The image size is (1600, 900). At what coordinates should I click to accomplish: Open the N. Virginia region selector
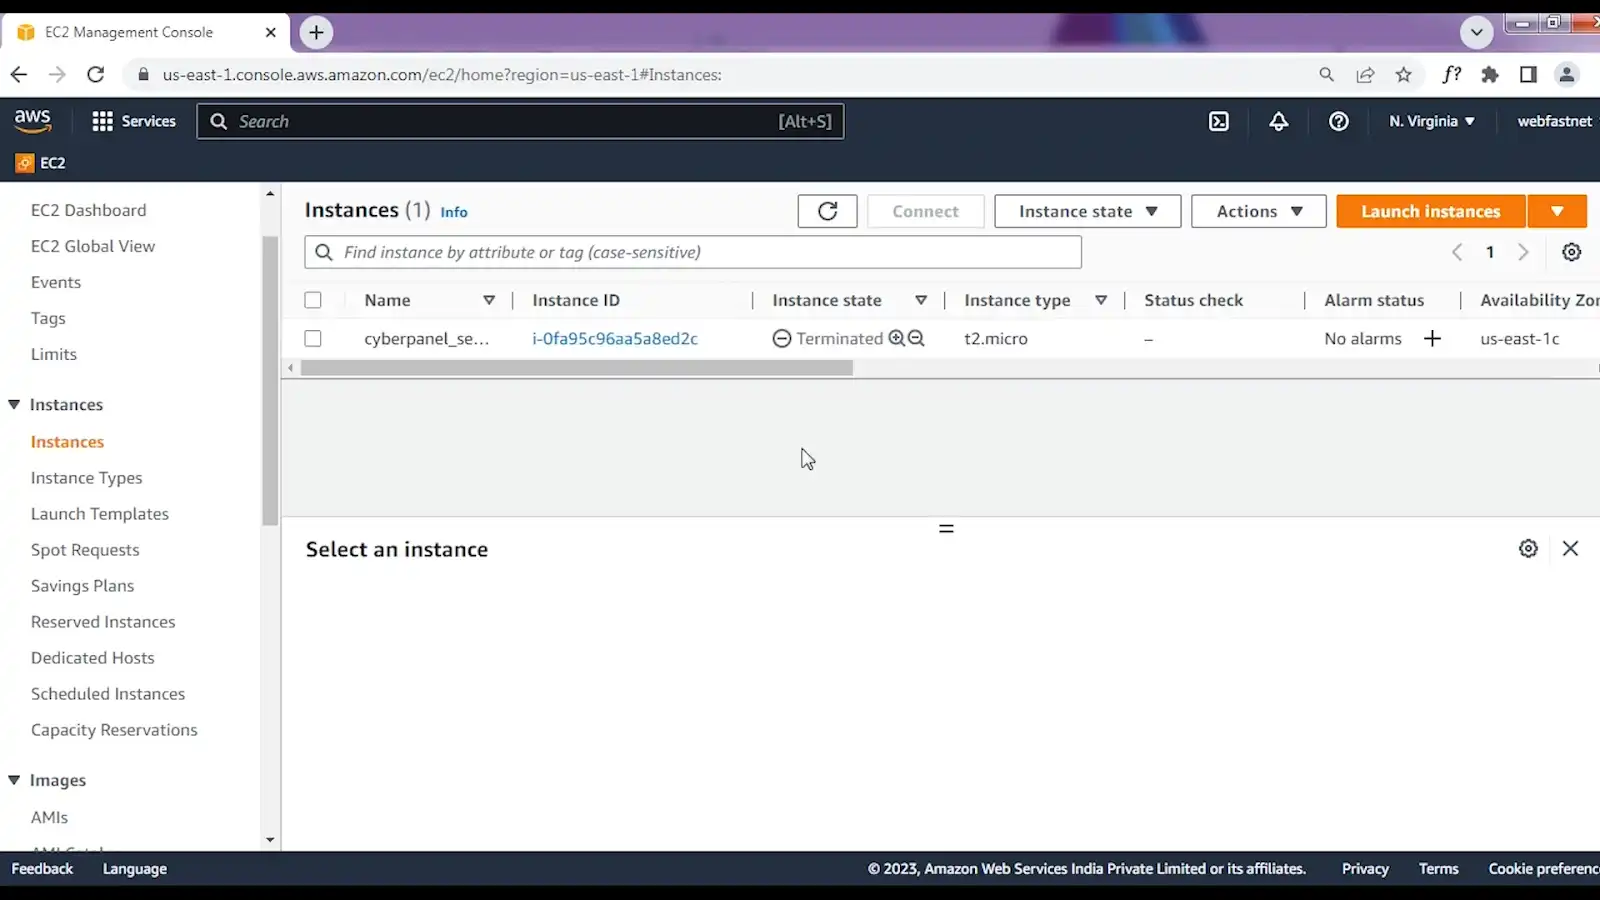[x=1432, y=121]
